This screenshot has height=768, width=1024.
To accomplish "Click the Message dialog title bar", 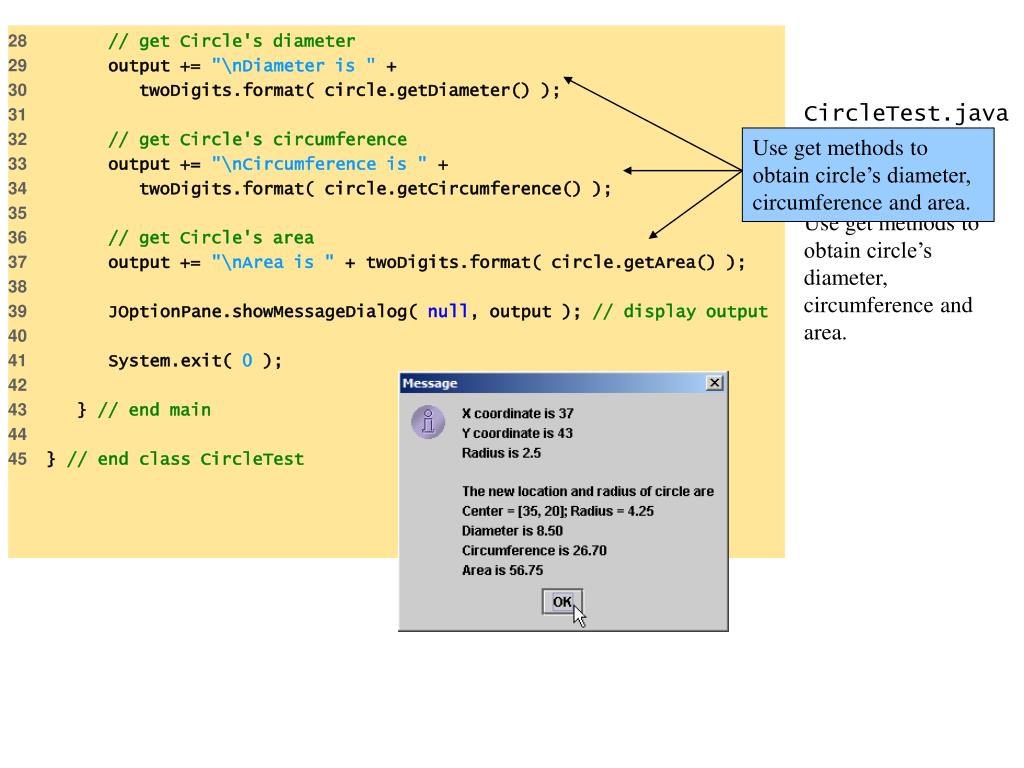I will [550, 384].
